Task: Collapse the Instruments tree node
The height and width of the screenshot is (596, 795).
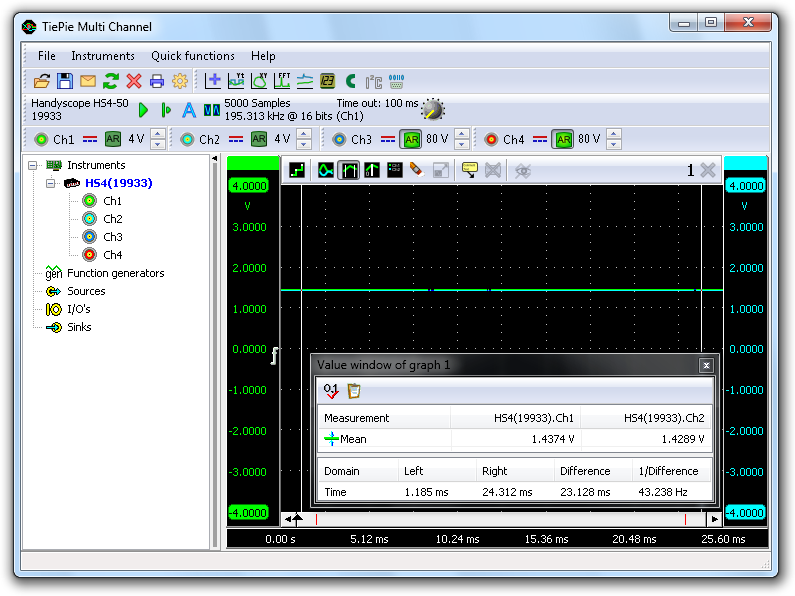Action: tap(32, 165)
